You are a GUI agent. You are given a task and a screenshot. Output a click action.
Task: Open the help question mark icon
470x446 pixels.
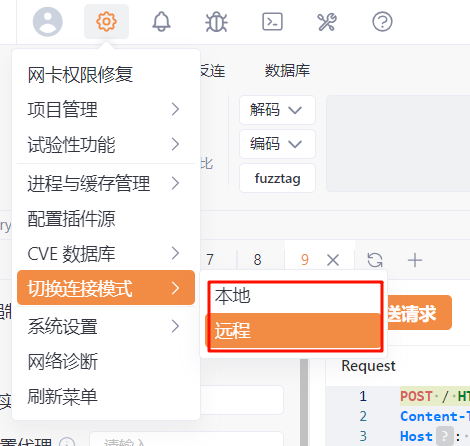(382, 22)
